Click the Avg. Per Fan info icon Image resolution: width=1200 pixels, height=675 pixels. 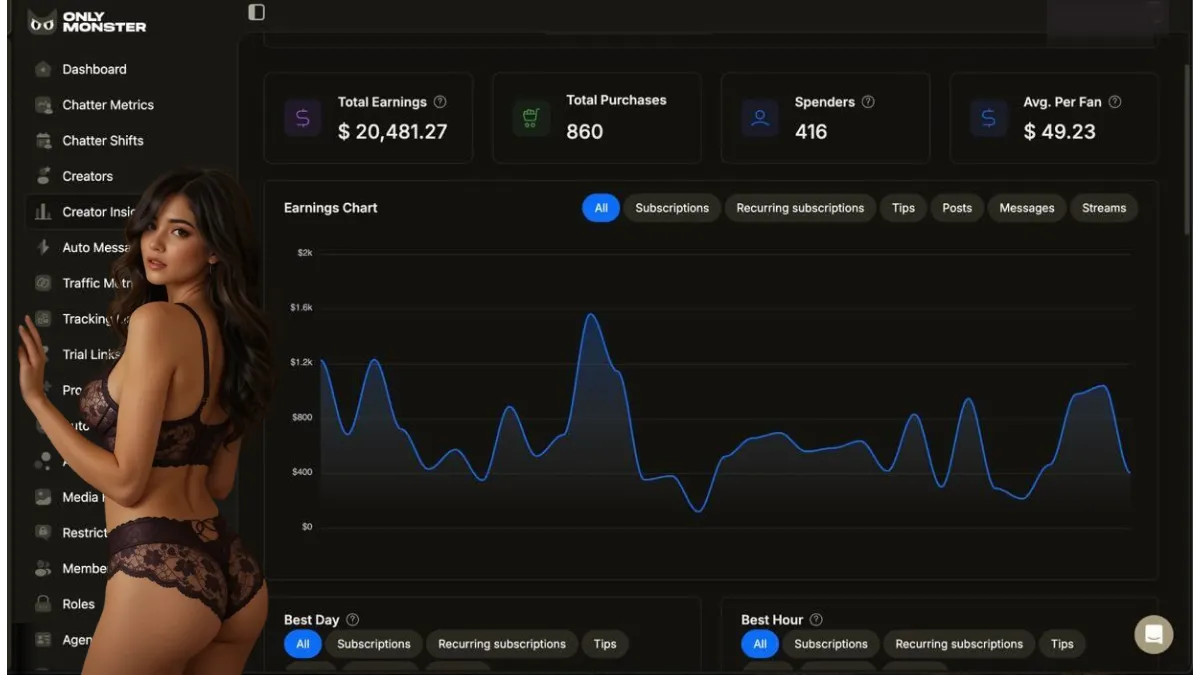[1115, 102]
